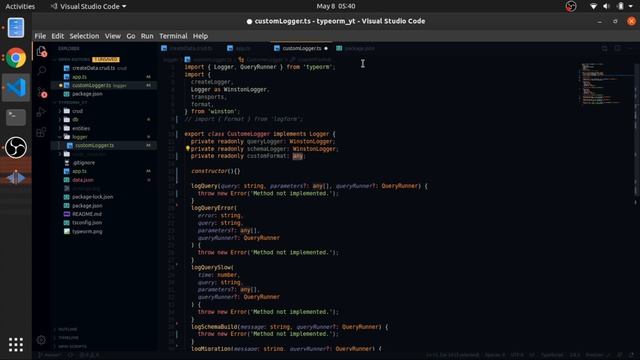
Task: Click the constructor(){} line in editor
Action: (216, 171)
